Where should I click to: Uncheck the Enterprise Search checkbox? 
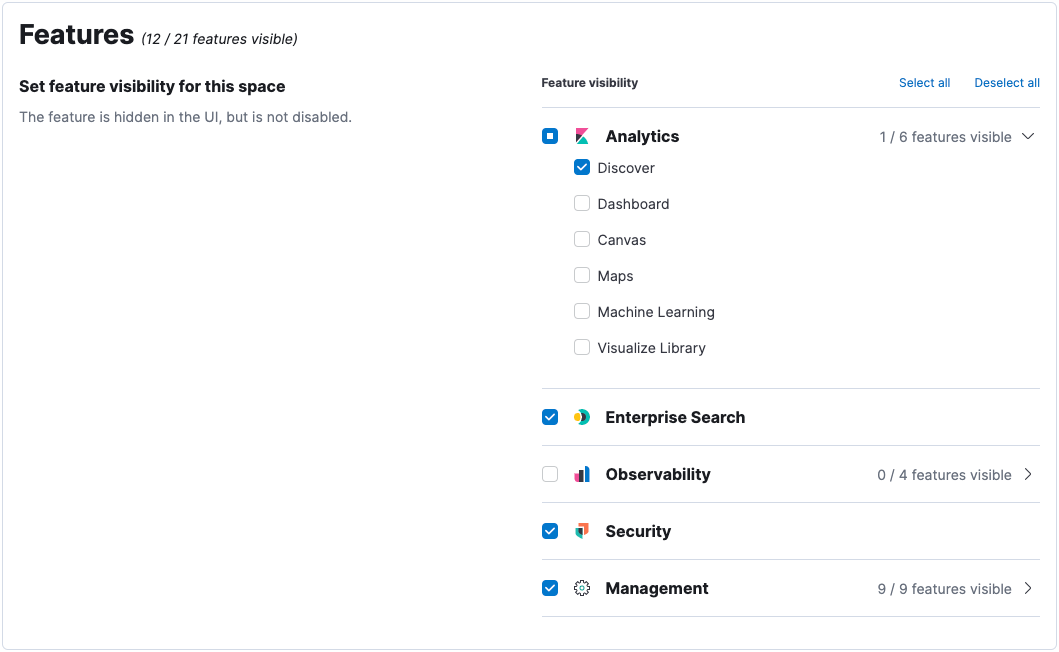[550, 418]
